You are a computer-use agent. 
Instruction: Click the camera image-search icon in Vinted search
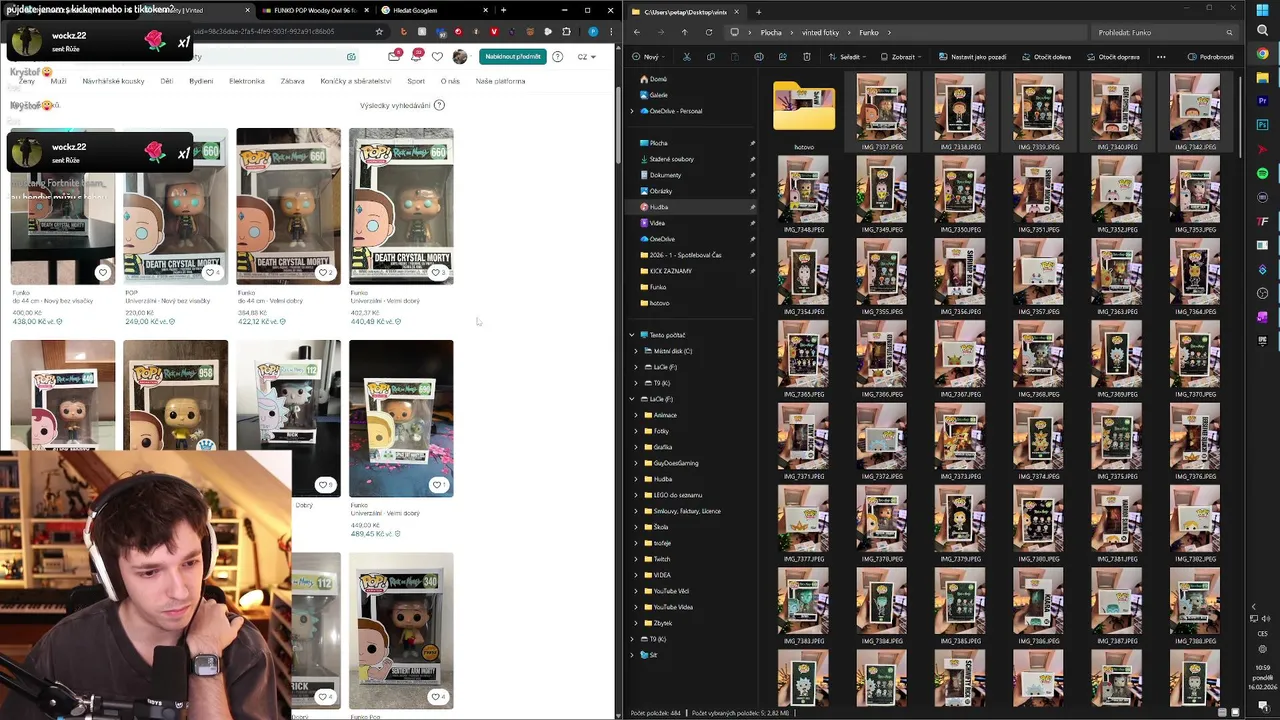point(351,57)
